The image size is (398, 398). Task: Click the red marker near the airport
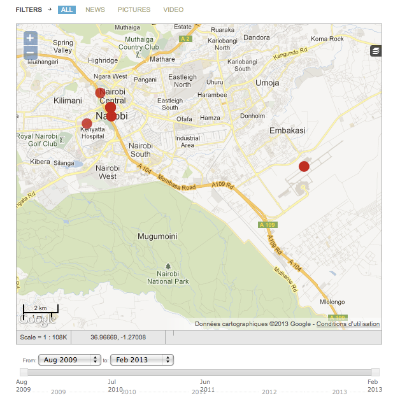click(x=304, y=166)
